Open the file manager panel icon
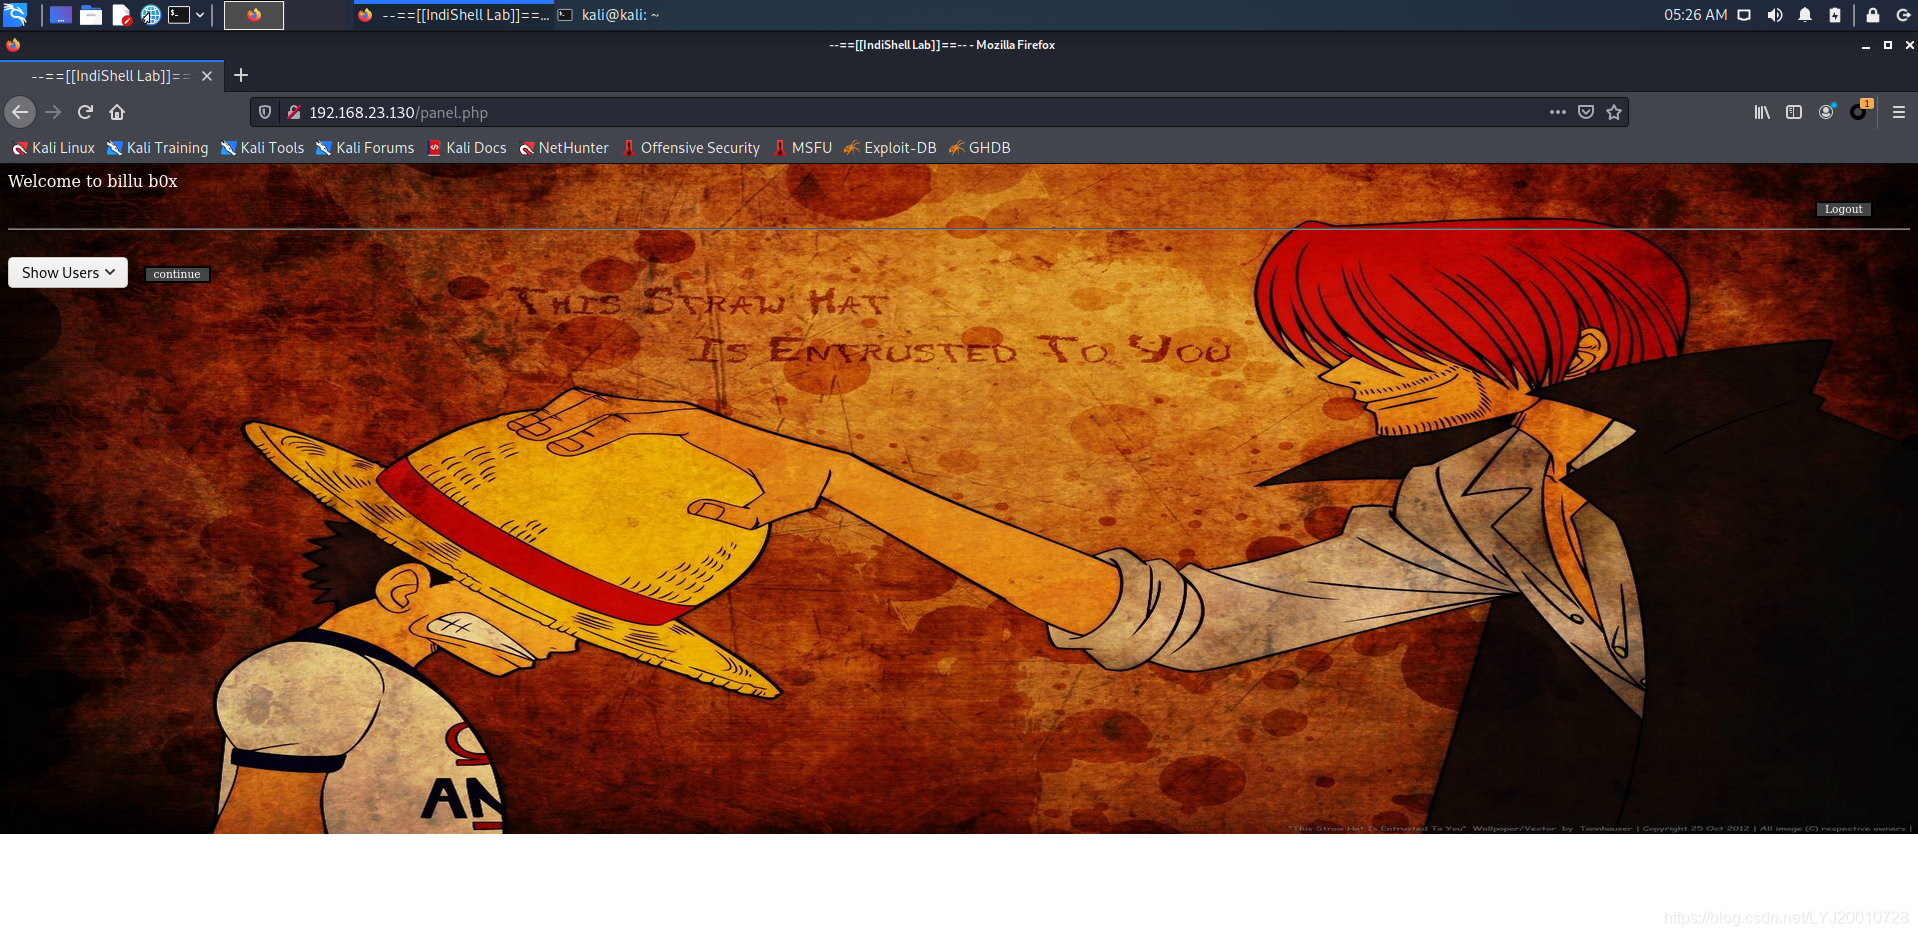Screen dimensions: 1918x936 pos(91,15)
